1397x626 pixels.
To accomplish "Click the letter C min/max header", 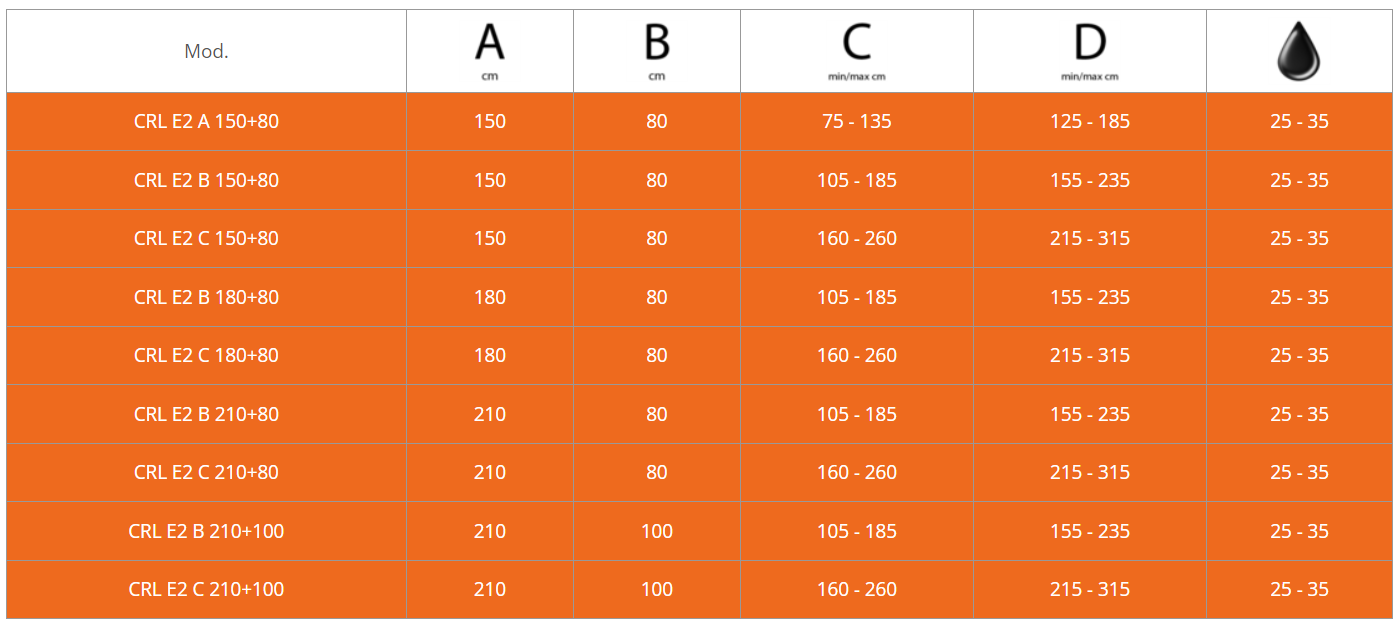I will 857,52.
